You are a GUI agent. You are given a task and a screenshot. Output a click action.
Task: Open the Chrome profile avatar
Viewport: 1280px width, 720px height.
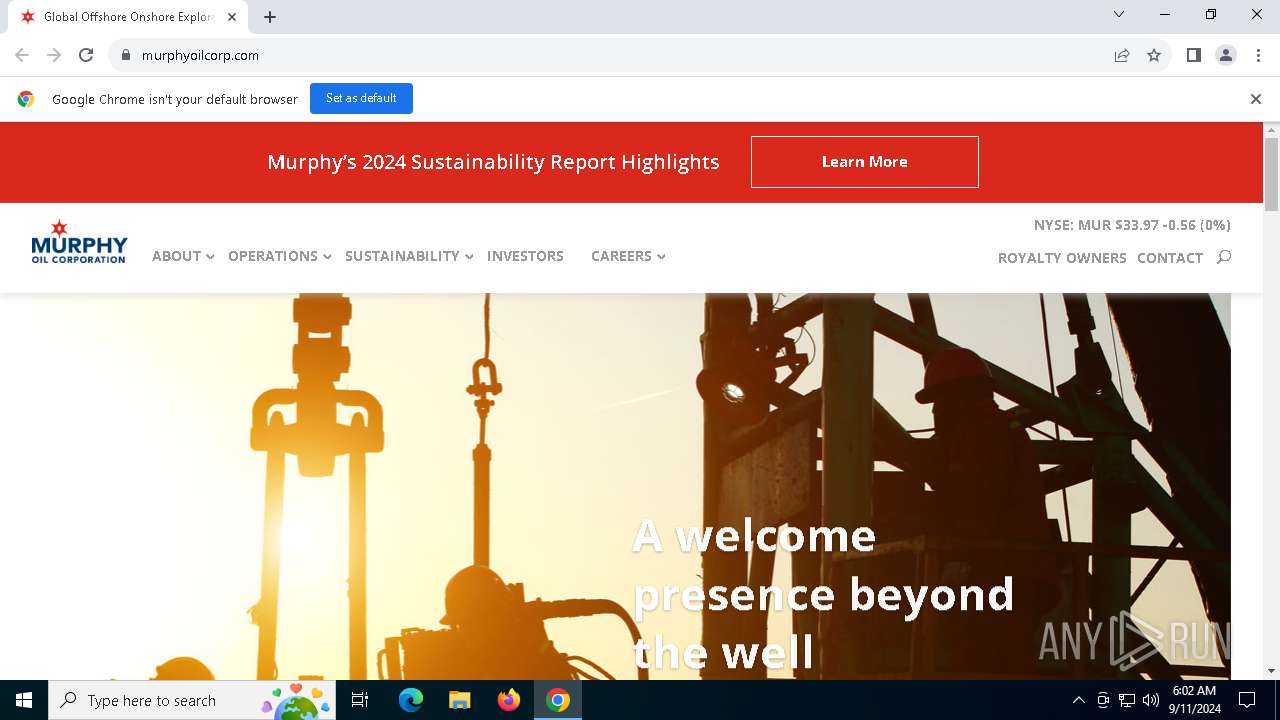[x=1226, y=55]
